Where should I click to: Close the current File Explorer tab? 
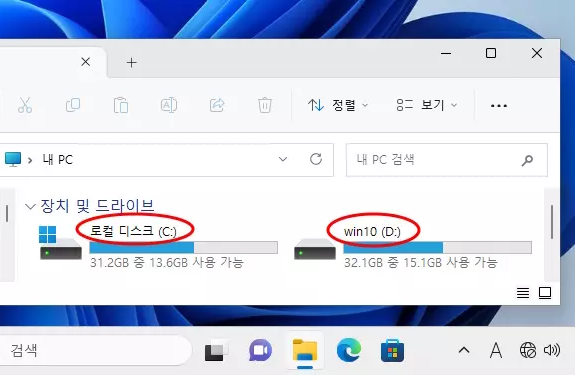tap(85, 62)
